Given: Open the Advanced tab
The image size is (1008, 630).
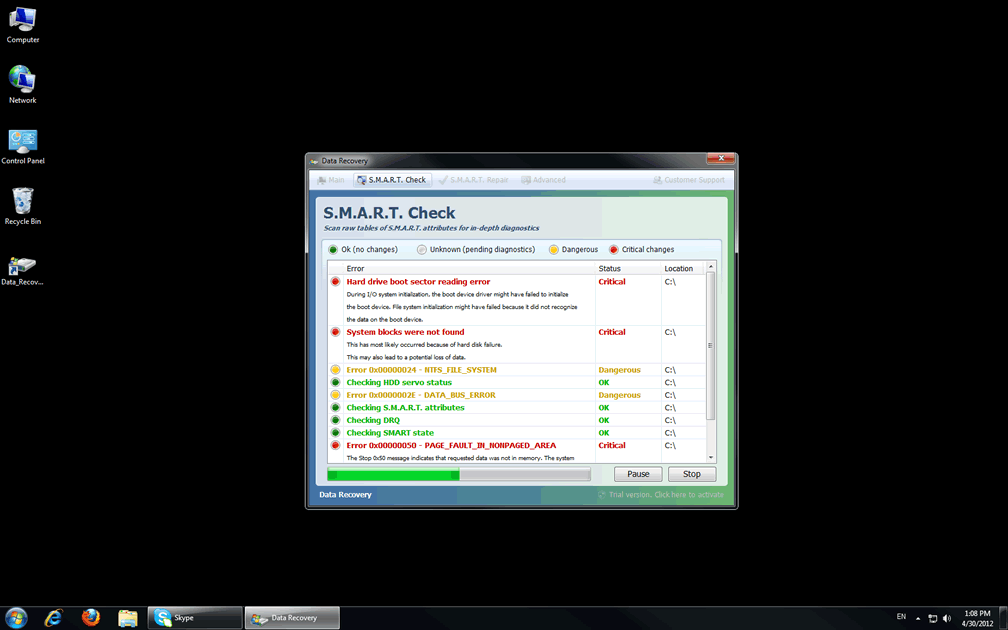Looking at the screenshot, I should [543, 180].
